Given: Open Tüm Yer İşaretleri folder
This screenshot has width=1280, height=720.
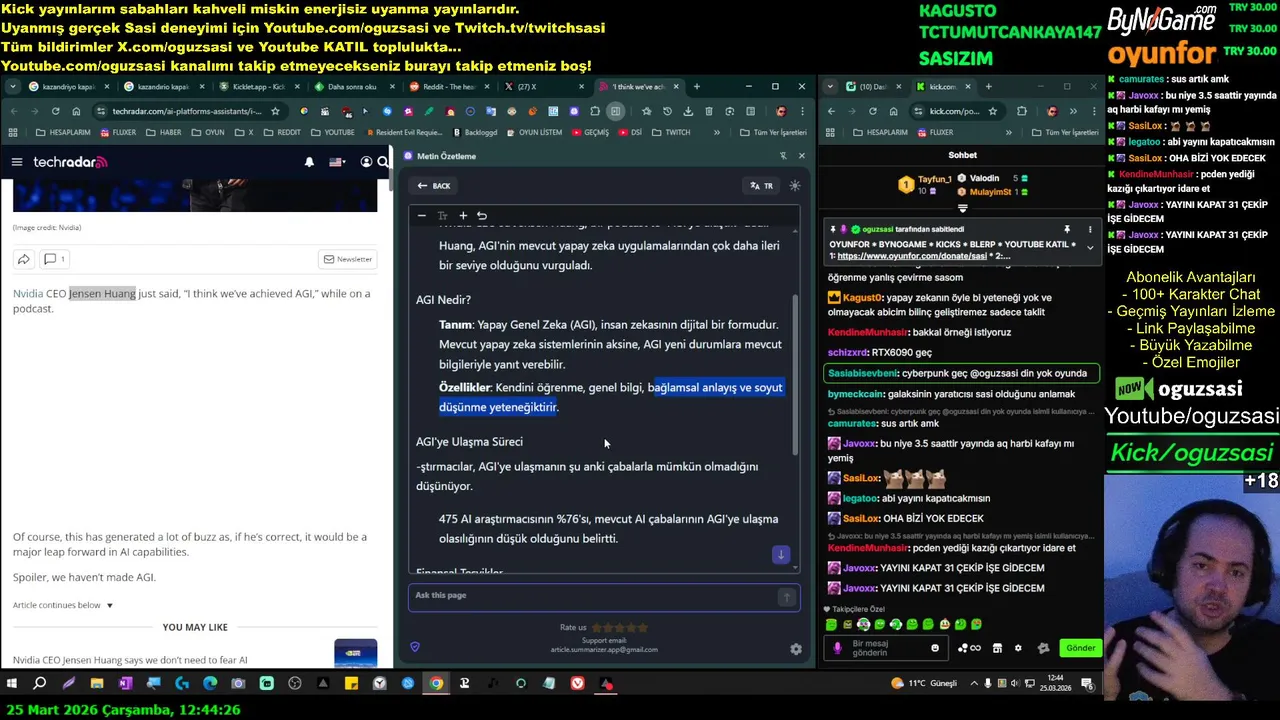Looking at the screenshot, I should [x=772, y=132].
